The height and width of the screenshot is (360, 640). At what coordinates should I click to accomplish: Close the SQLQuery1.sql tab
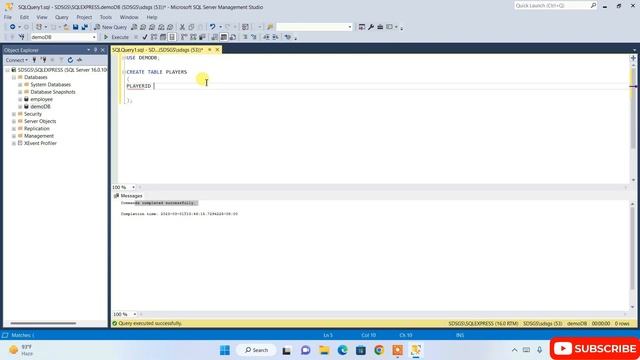point(218,50)
